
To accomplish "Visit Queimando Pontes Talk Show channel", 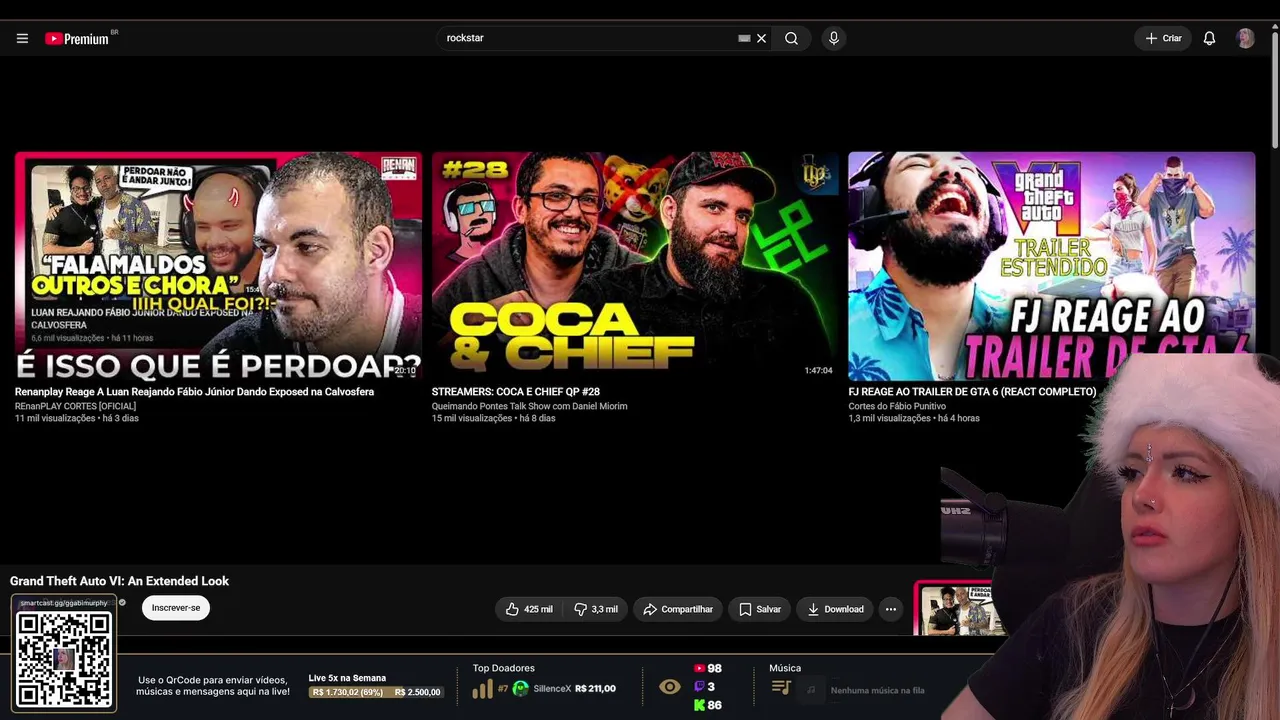I will point(529,406).
